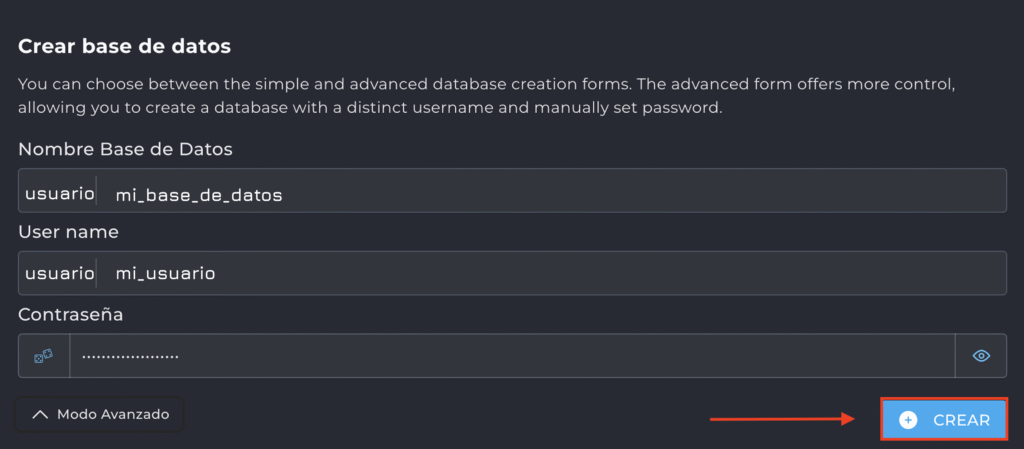The width and height of the screenshot is (1024, 449).
Task: Click the Crear base de datos heading
Action: coord(124,46)
